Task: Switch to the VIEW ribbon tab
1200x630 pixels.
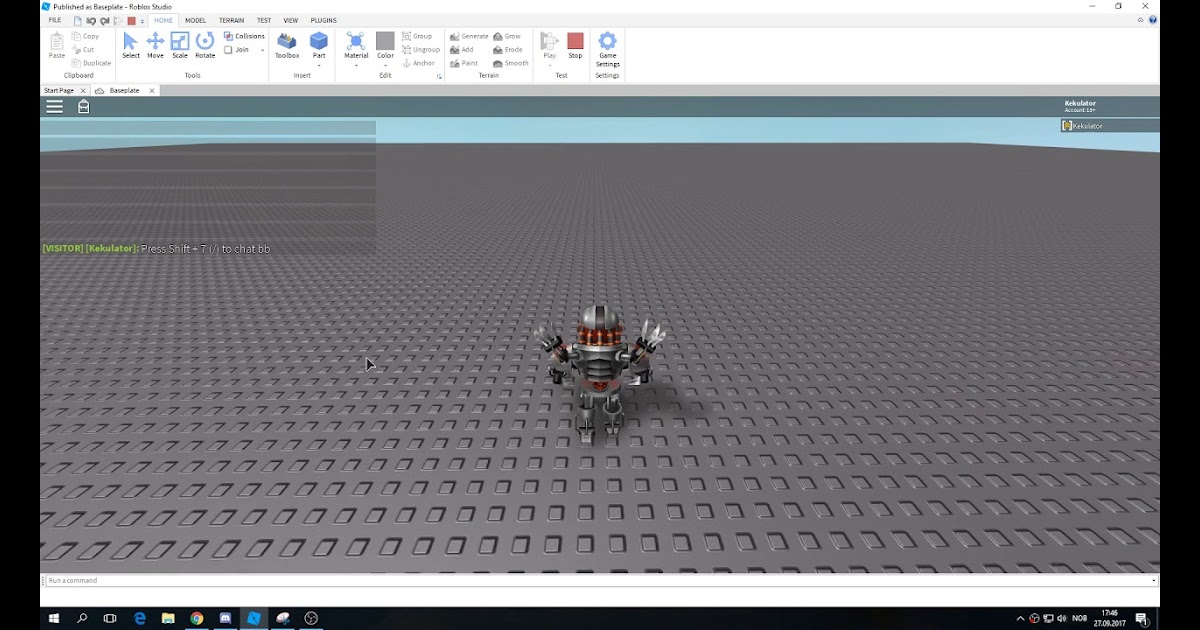Action: tap(291, 20)
